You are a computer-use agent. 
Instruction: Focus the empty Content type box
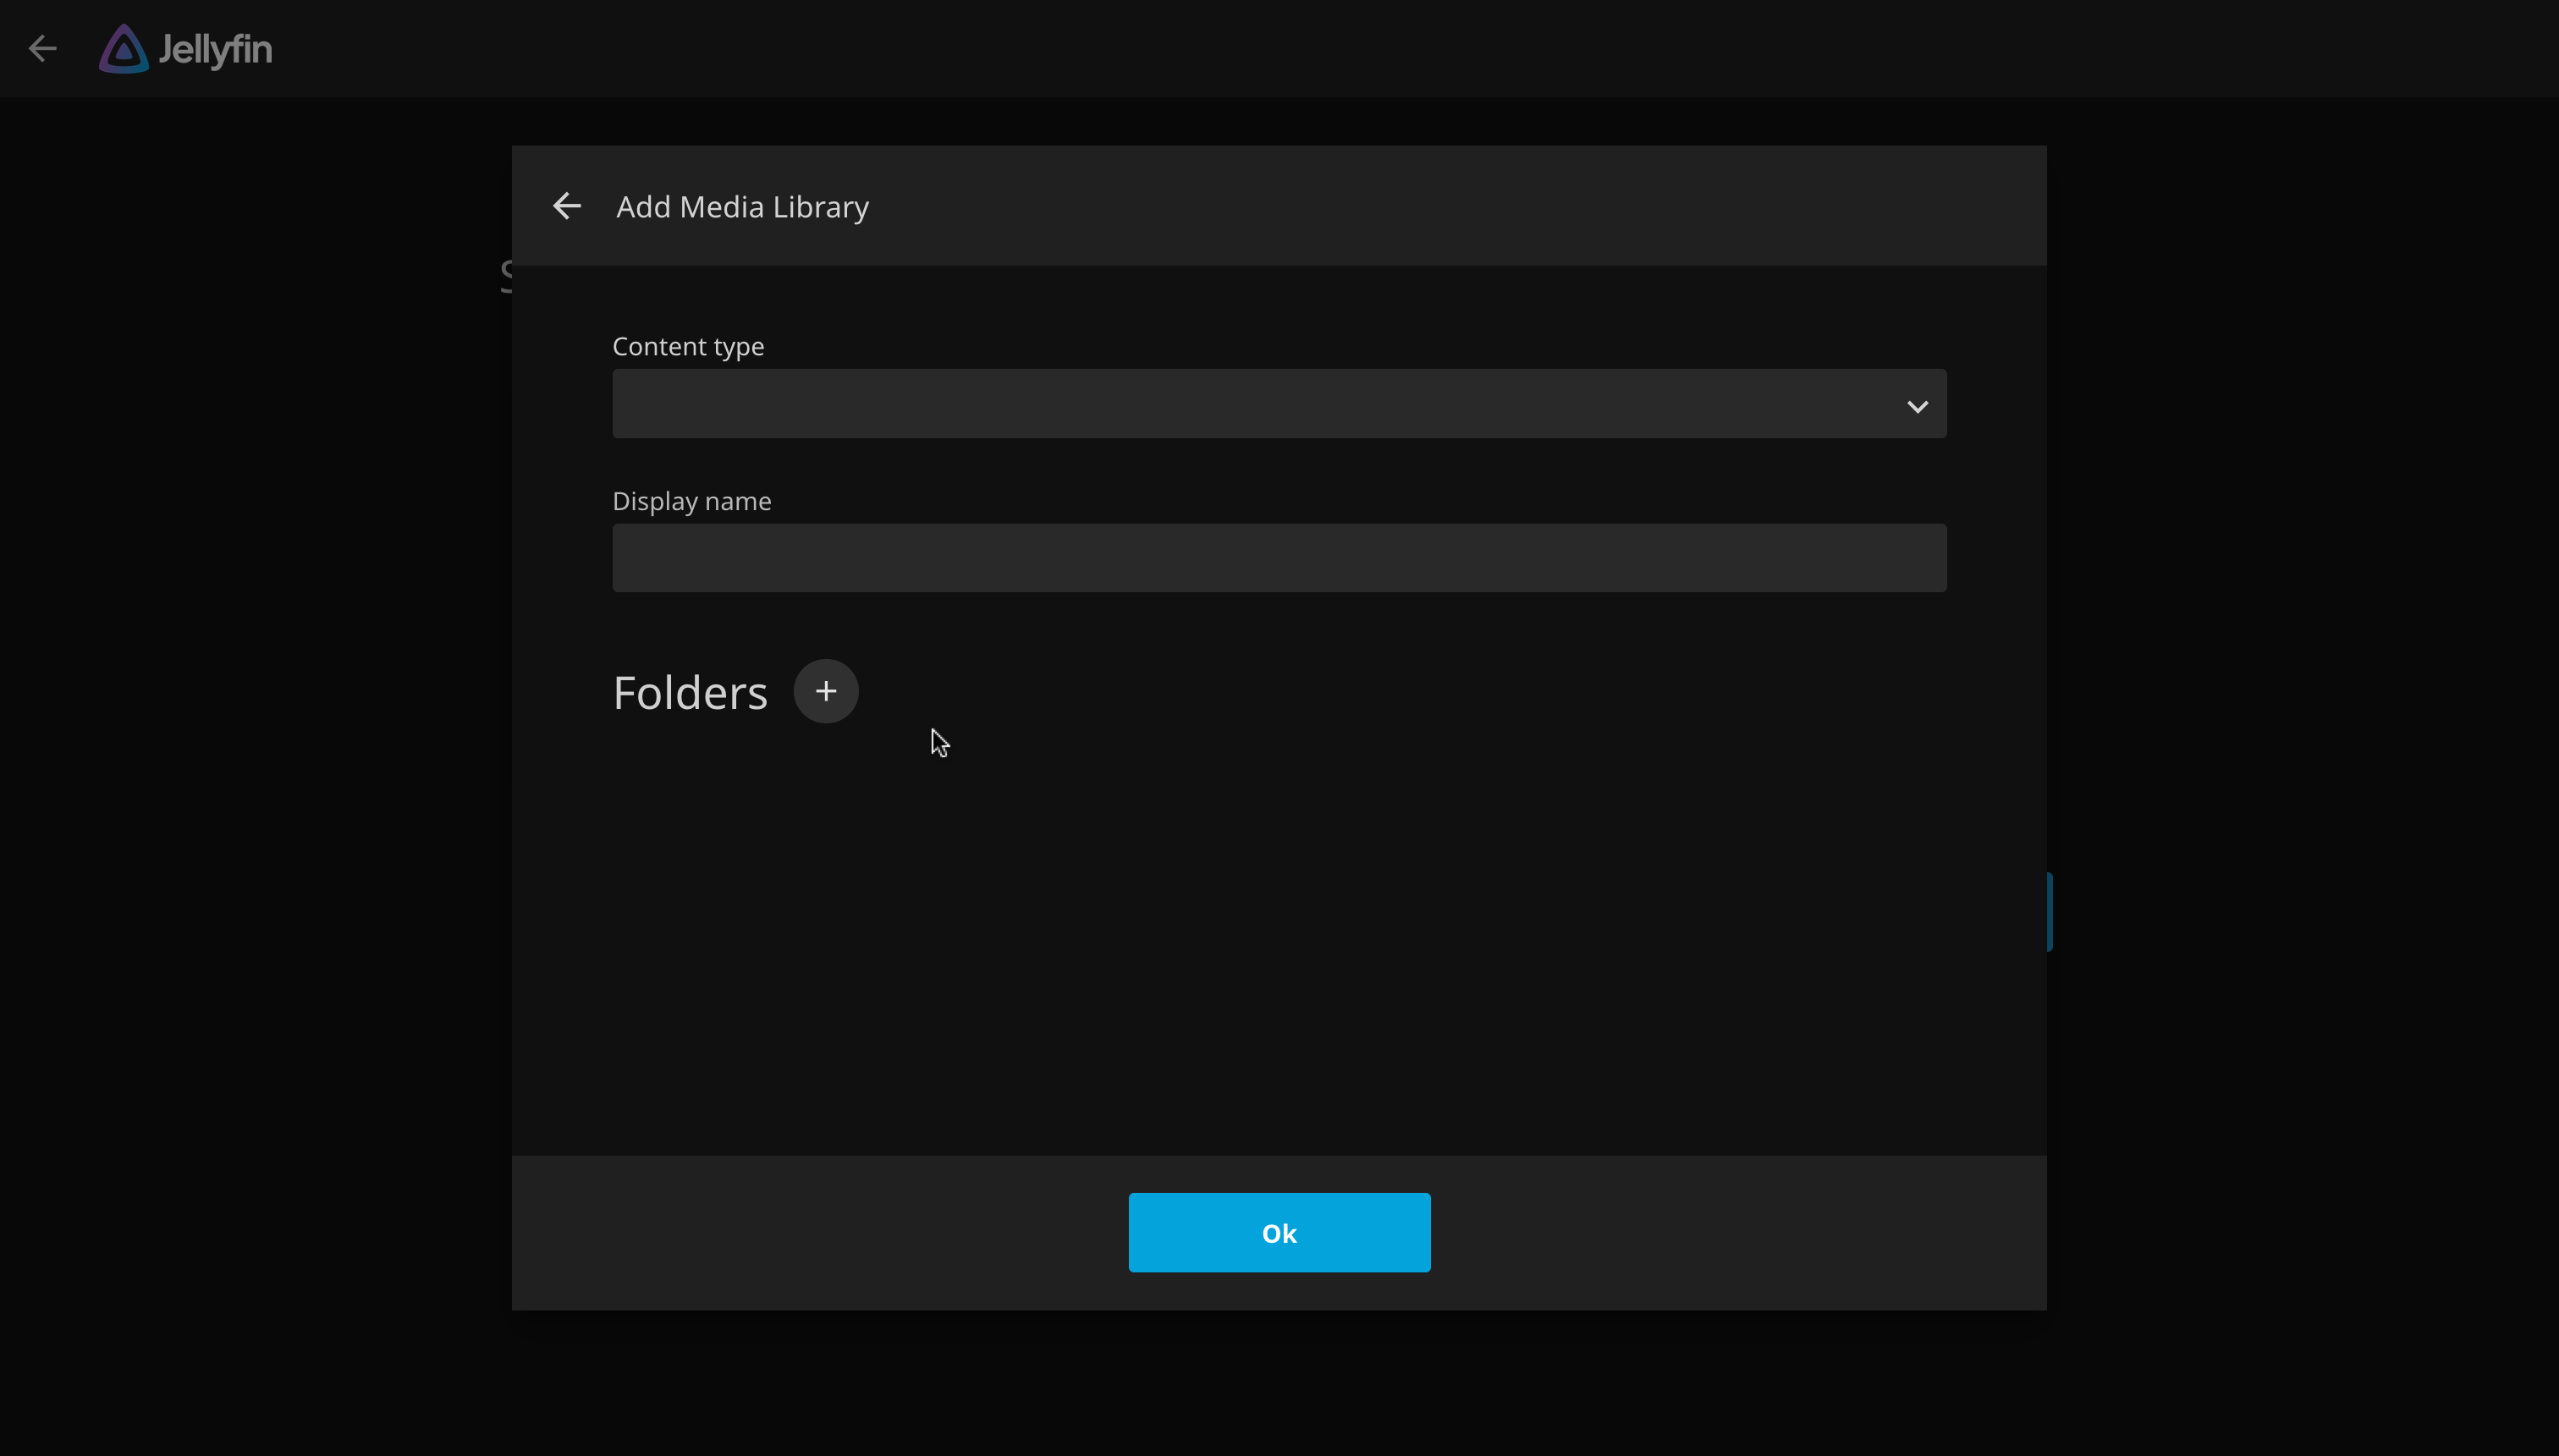coord(1278,404)
